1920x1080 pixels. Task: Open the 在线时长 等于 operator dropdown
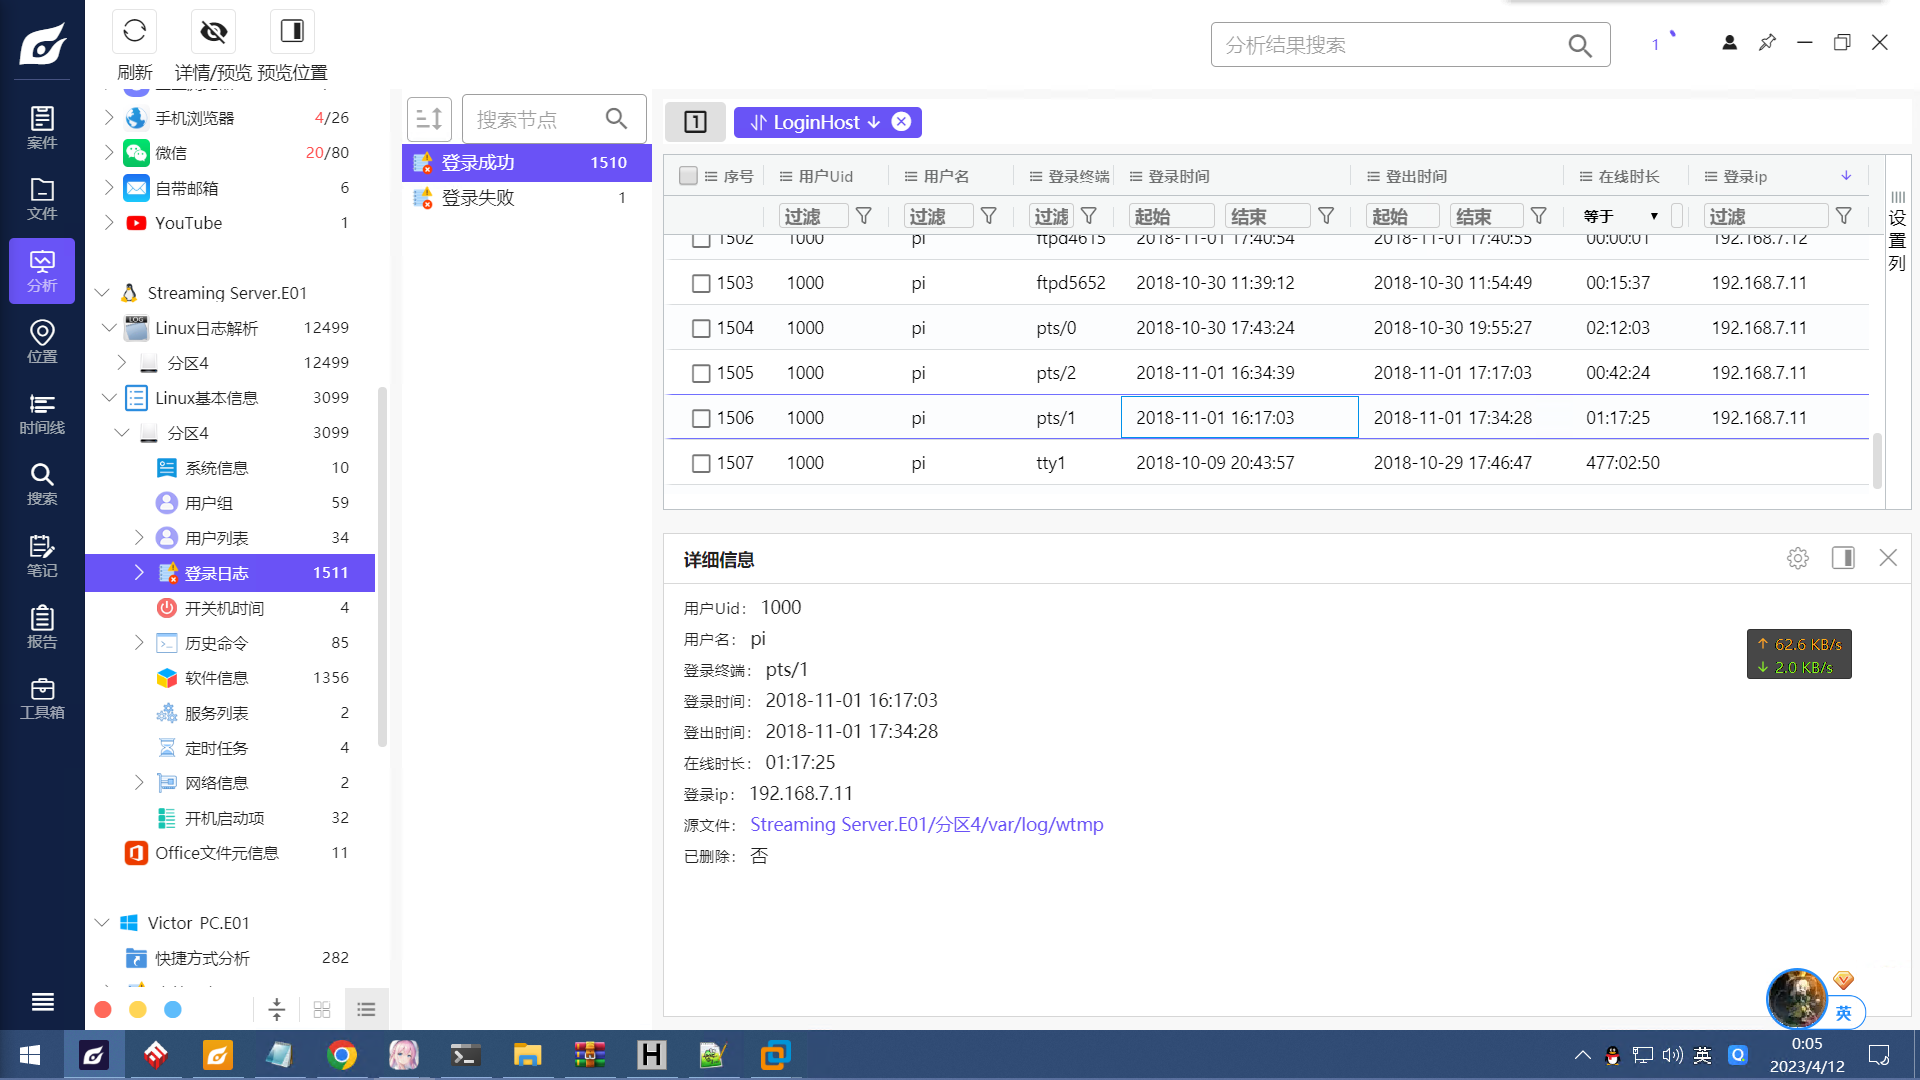point(1621,216)
